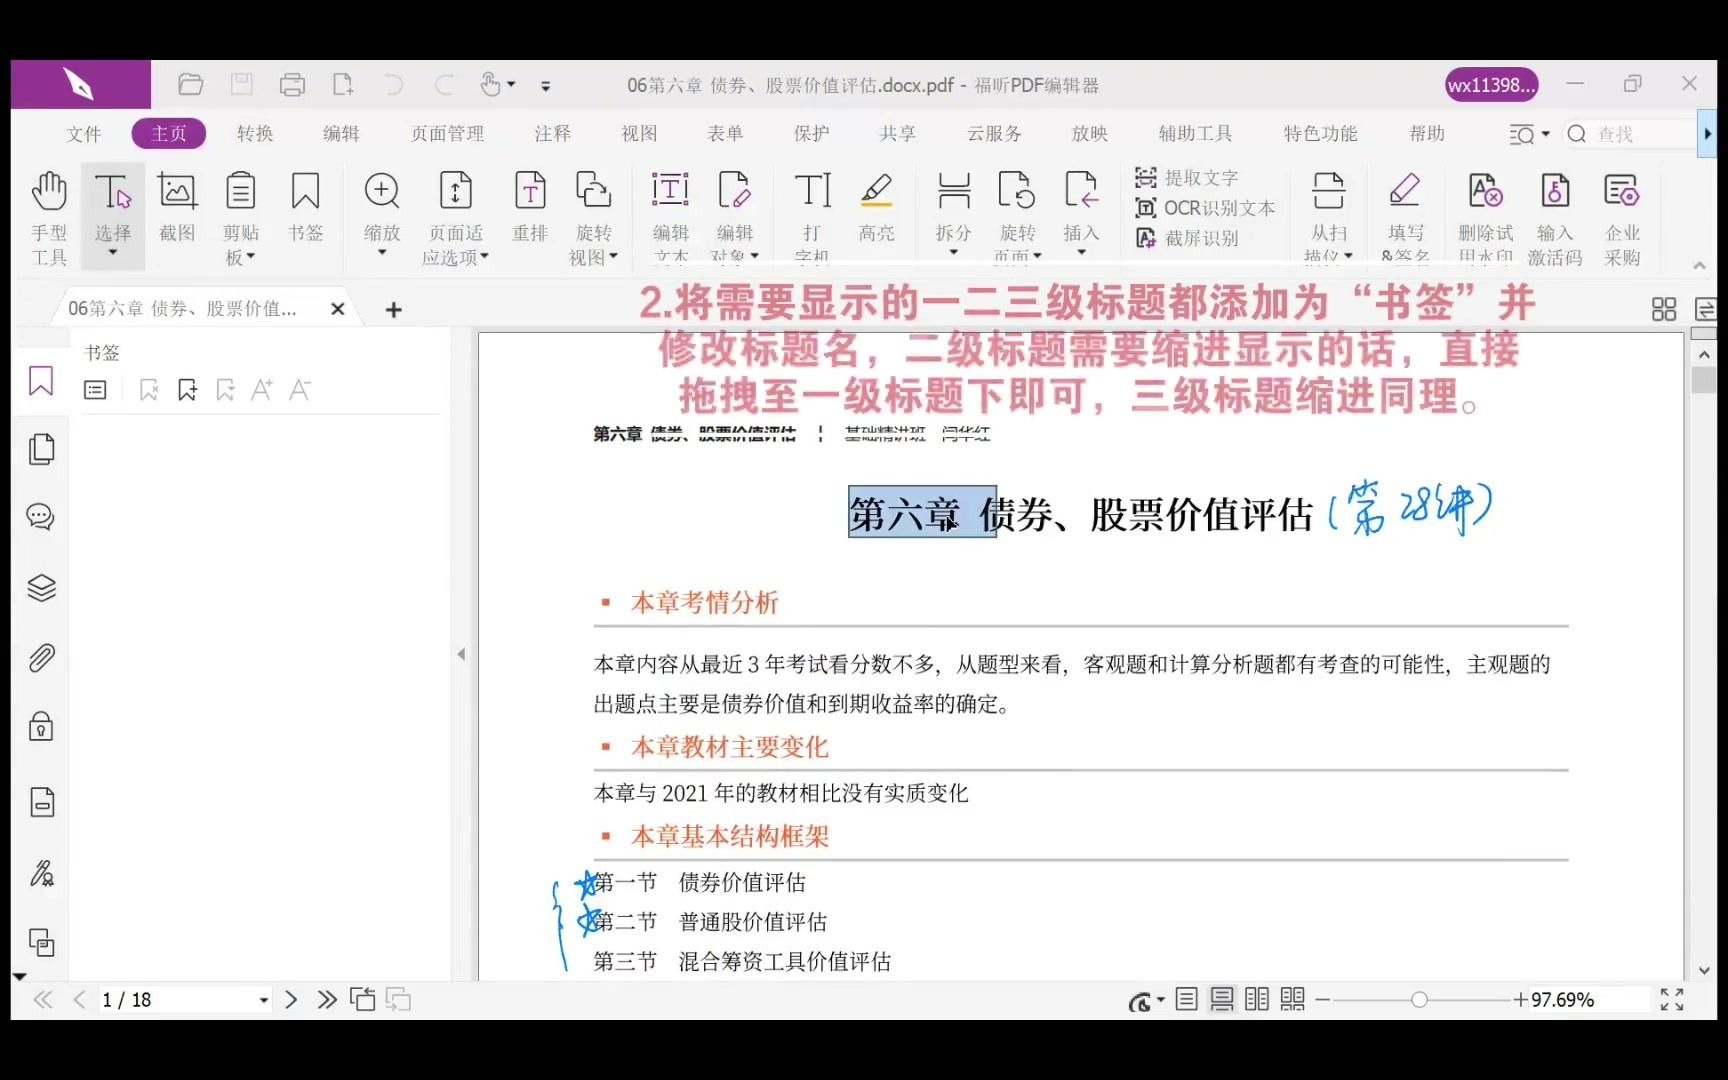The width and height of the screenshot is (1728, 1080).
Task: Click Screenshot Recognition (截屏识别)
Action: [x=1187, y=238]
